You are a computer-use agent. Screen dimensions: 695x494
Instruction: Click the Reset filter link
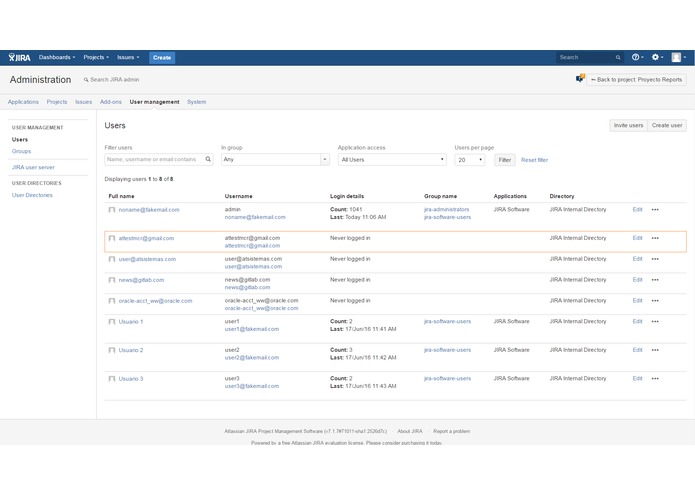click(534, 160)
